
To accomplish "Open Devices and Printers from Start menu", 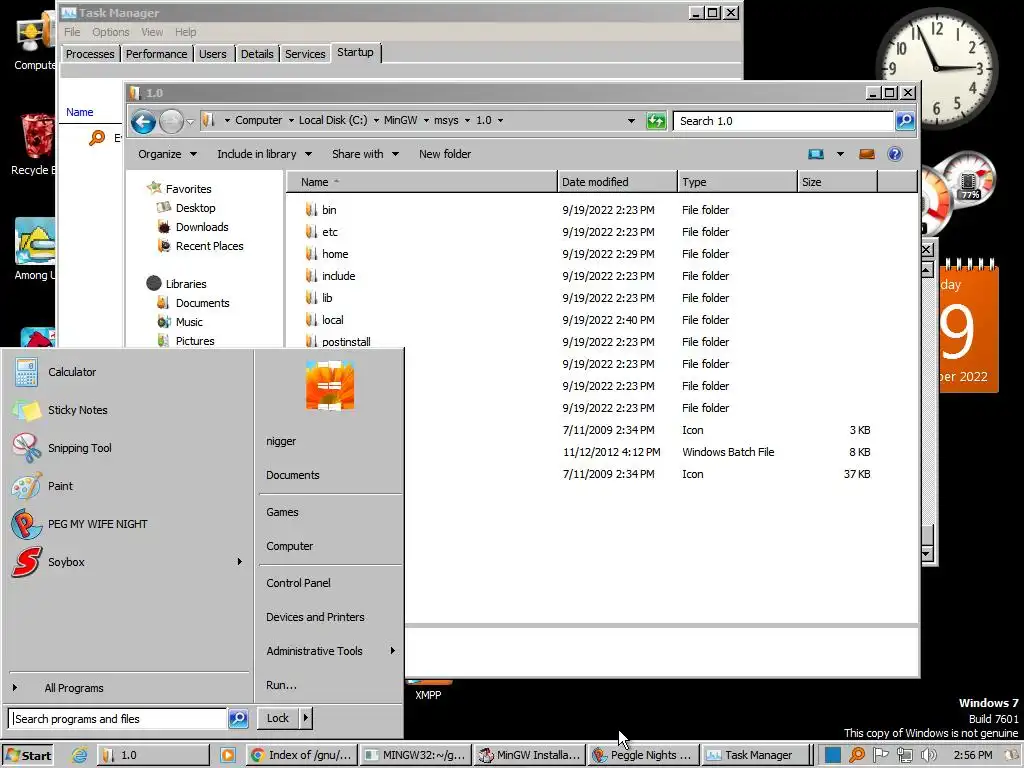I will click(x=315, y=617).
